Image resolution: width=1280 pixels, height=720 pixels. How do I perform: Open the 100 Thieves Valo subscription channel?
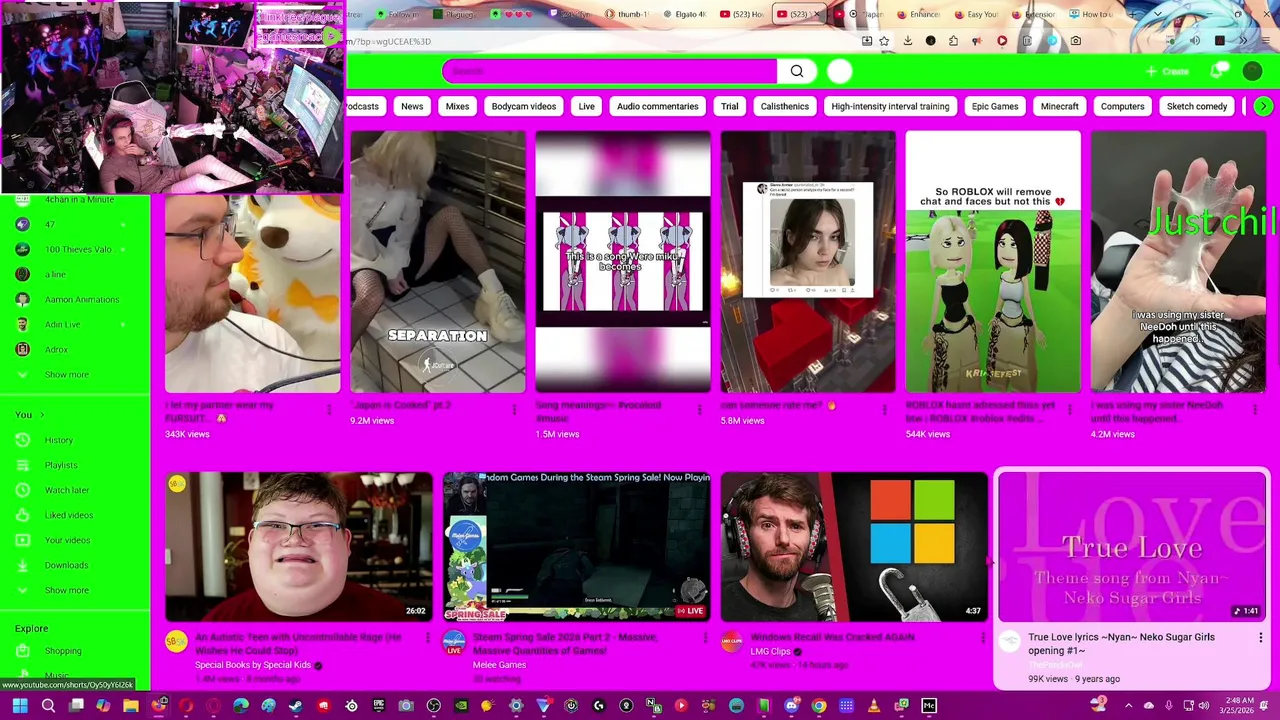click(x=78, y=249)
